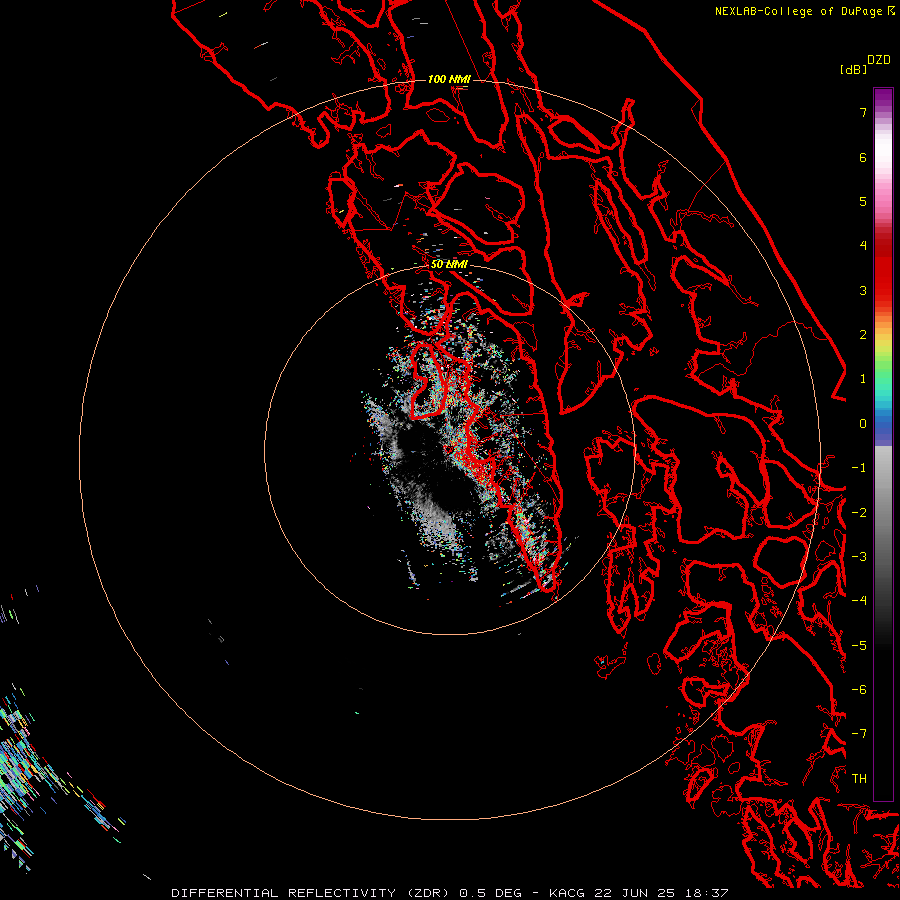Click the TH threshold label on the scale
Image resolution: width=900 pixels, height=900 pixels.
coord(859,779)
